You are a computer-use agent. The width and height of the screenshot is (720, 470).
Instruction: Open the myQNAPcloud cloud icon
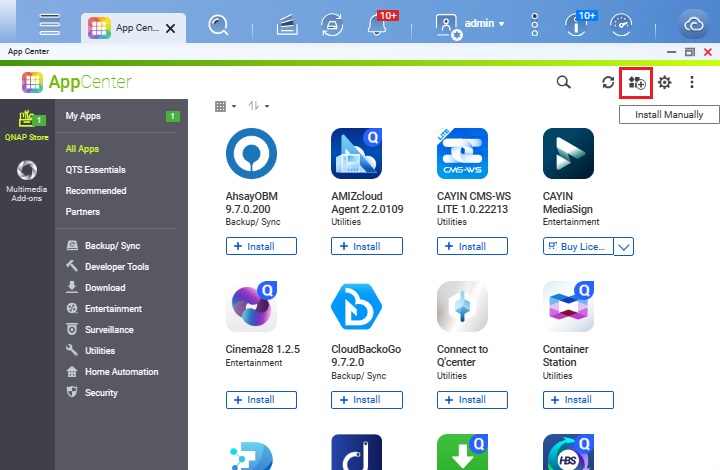694,24
